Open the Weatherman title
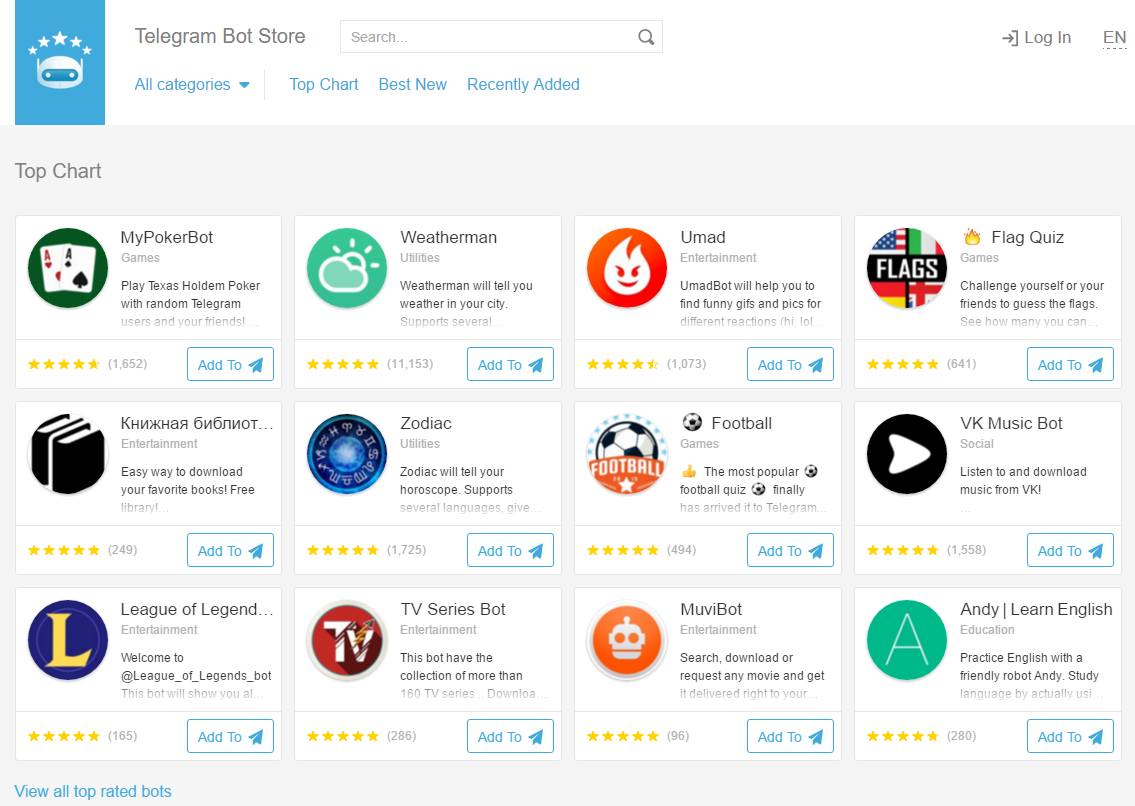This screenshot has width=1135, height=806. [x=449, y=238]
